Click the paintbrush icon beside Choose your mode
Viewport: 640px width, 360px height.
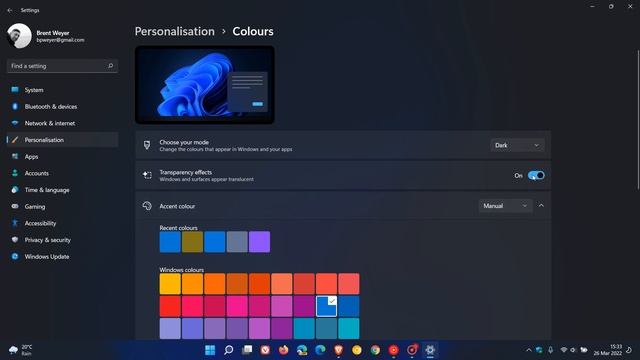[147, 145]
